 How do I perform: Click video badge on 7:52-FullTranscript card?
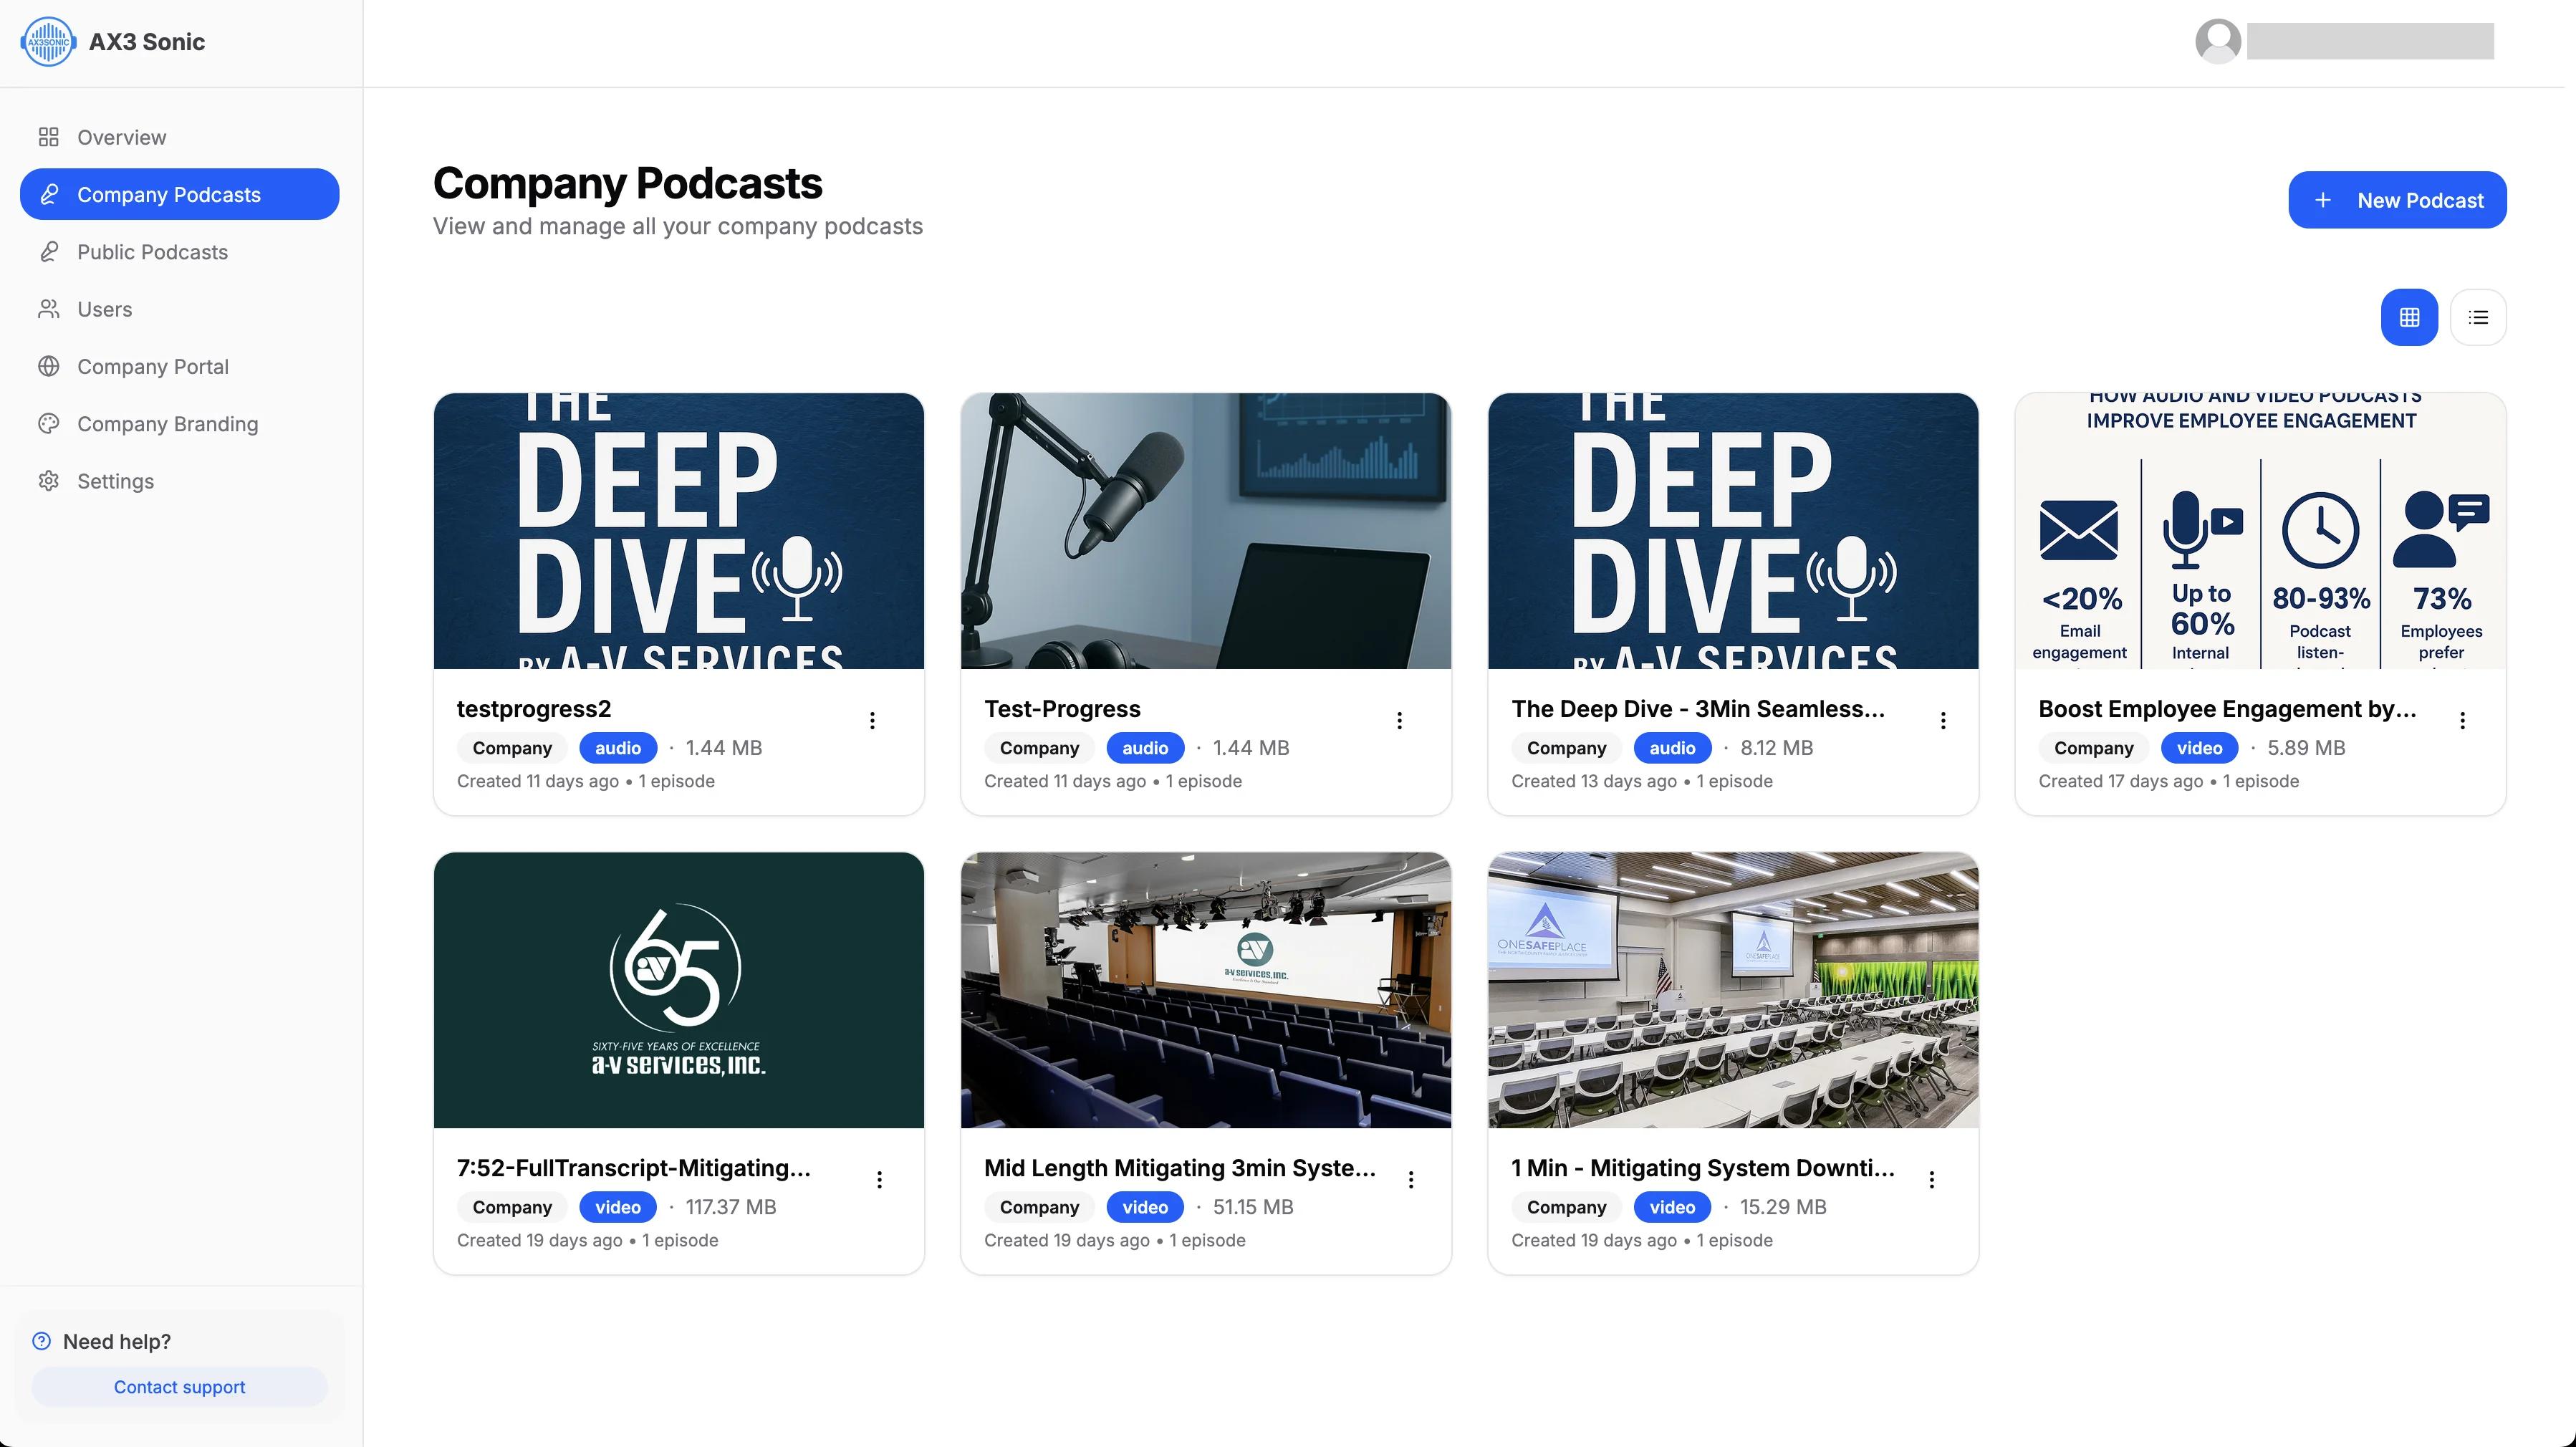coord(618,1207)
